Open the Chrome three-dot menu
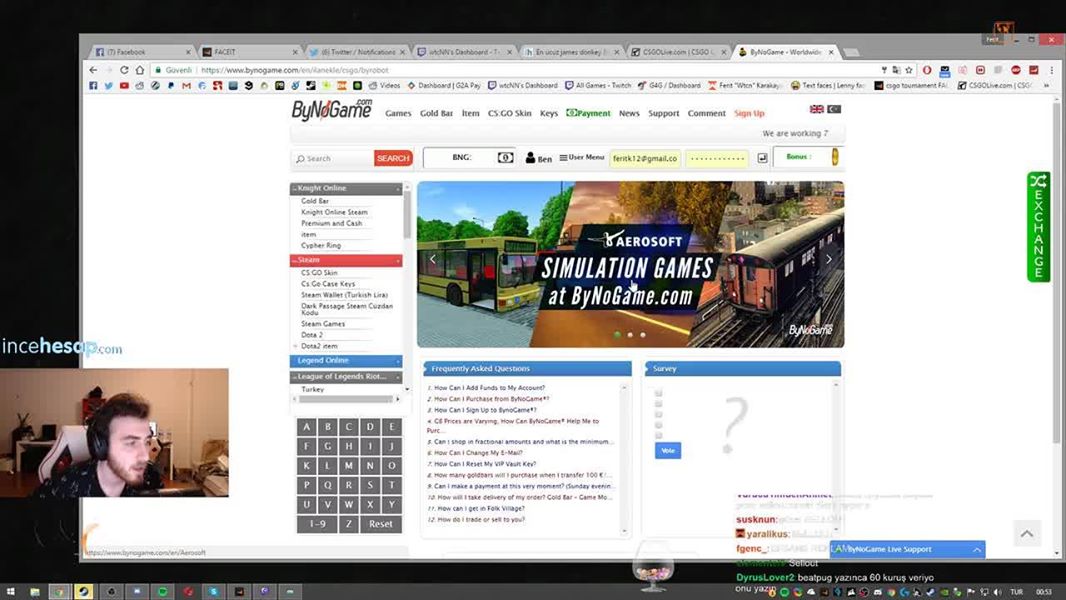This screenshot has height=600, width=1066. (1051, 70)
